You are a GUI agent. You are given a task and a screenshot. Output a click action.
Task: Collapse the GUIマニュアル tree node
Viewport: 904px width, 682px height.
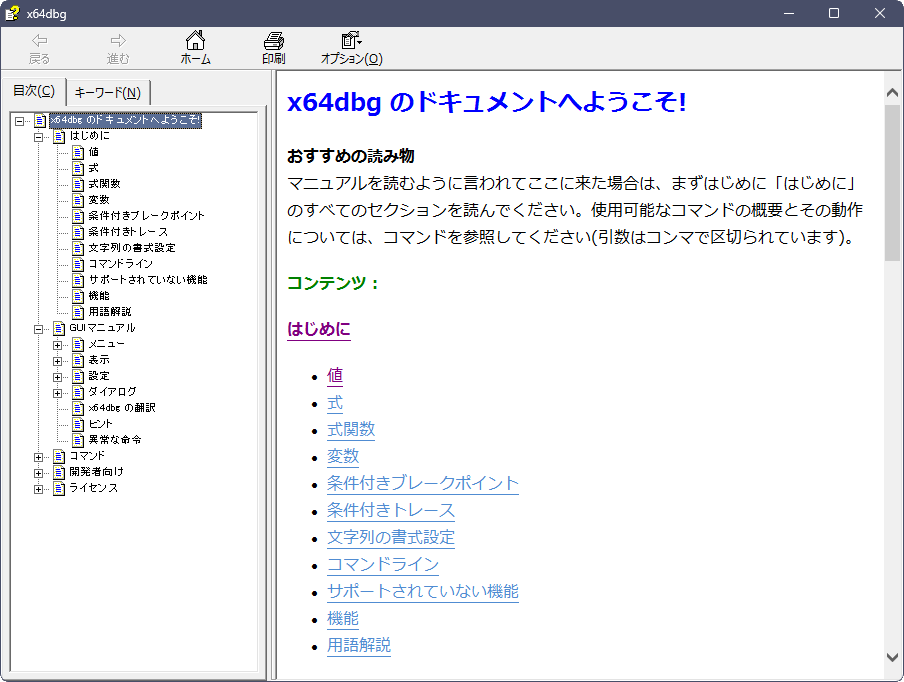(38, 329)
